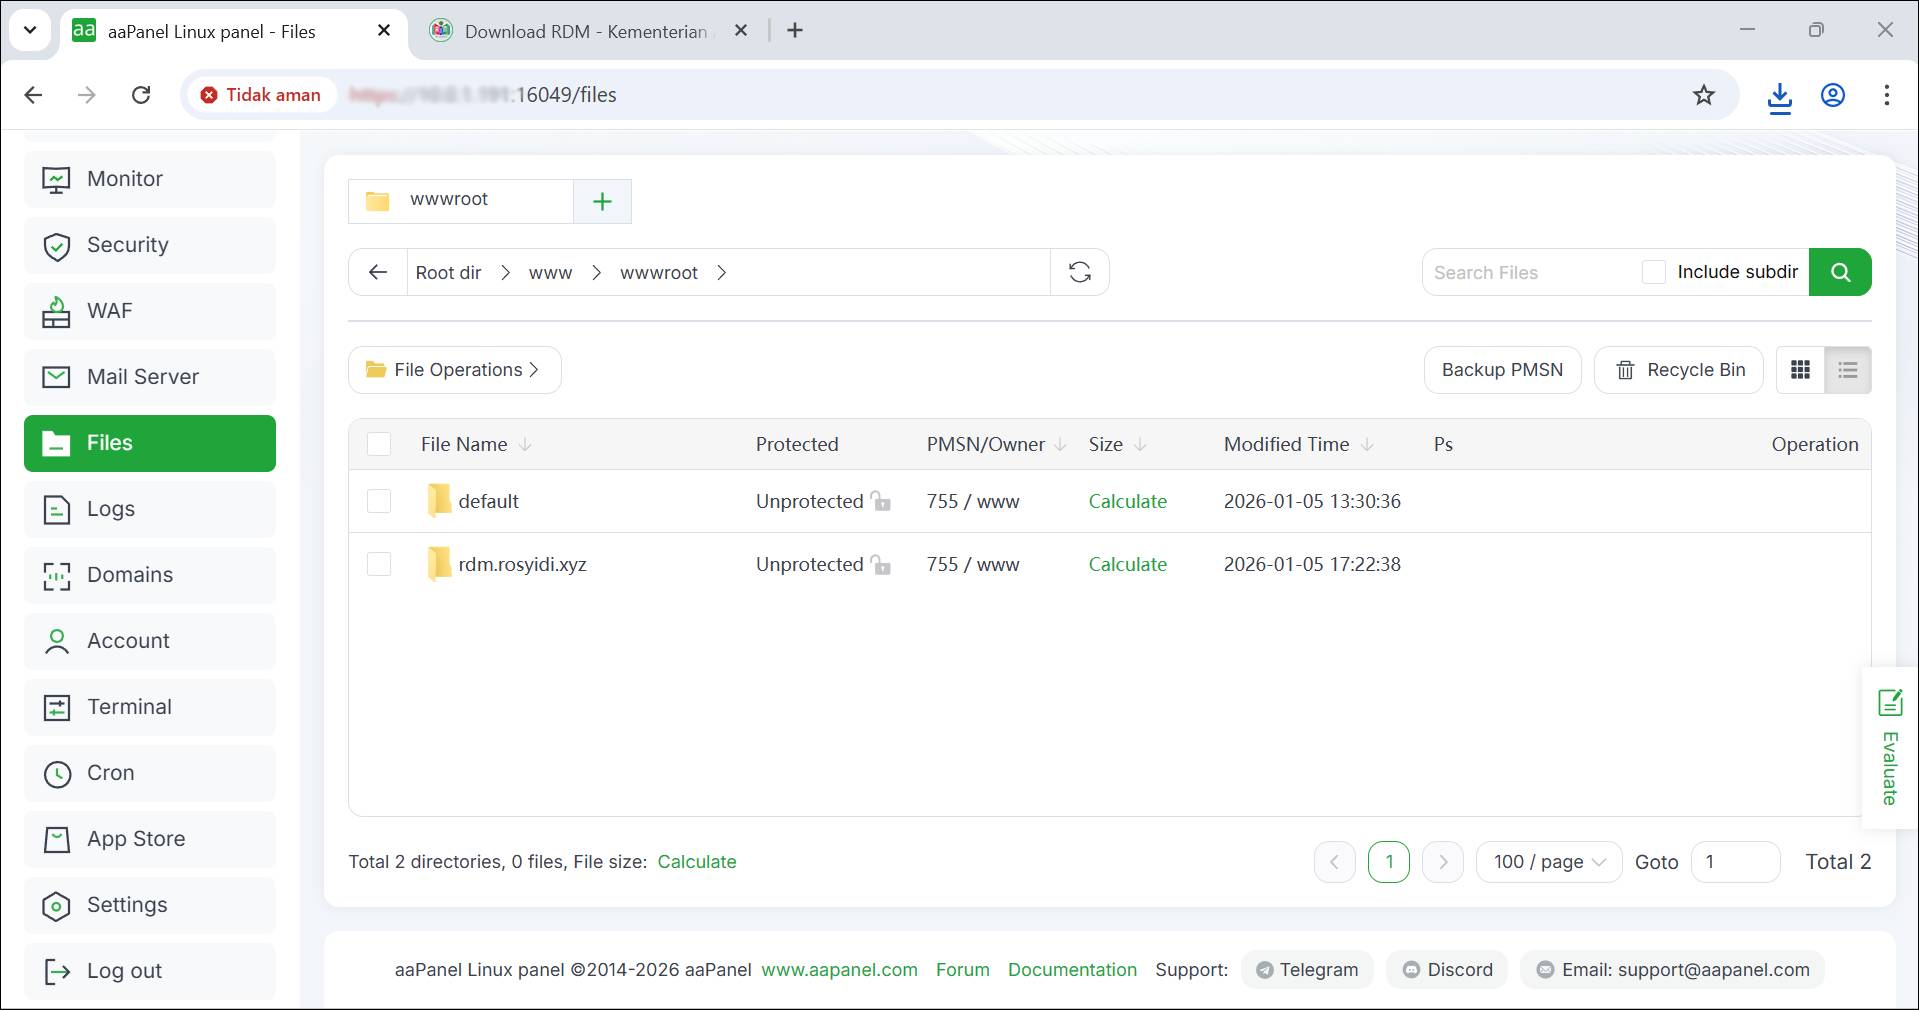Click the green search magnifier button
The image size is (1919, 1010).
click(1840, 272)
